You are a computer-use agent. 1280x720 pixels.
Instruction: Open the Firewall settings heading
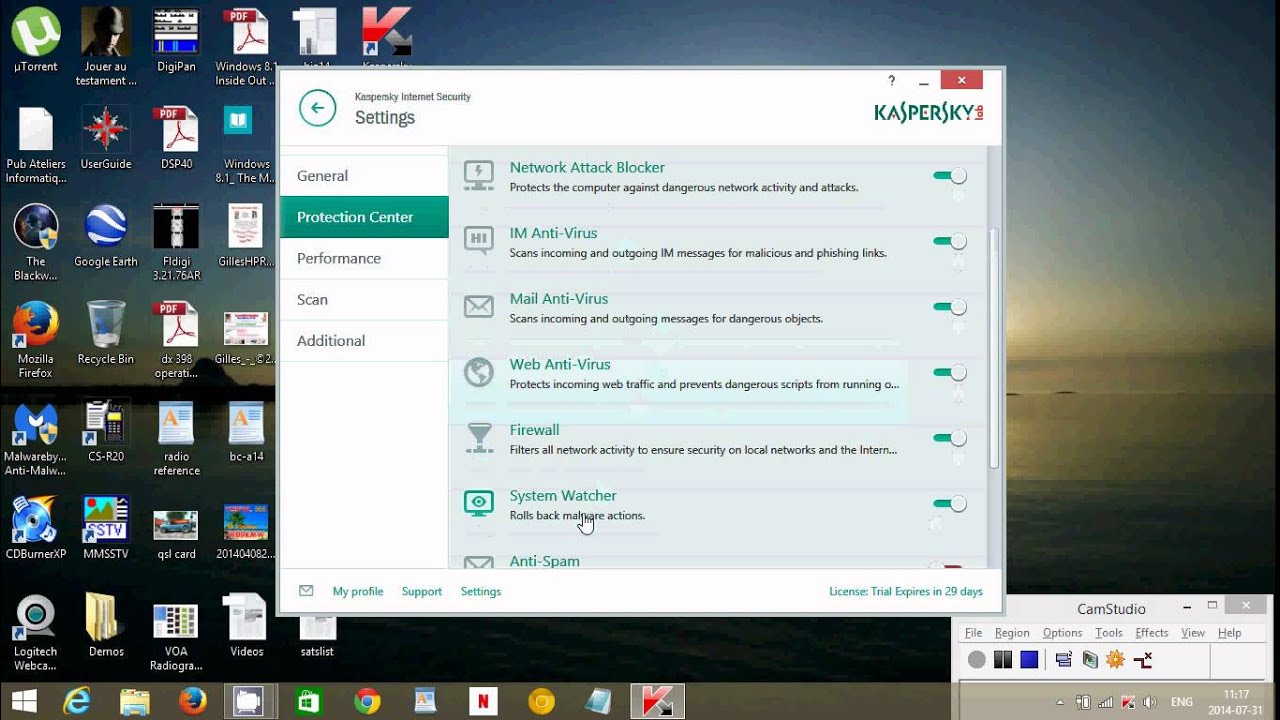[x=534, y=430]
